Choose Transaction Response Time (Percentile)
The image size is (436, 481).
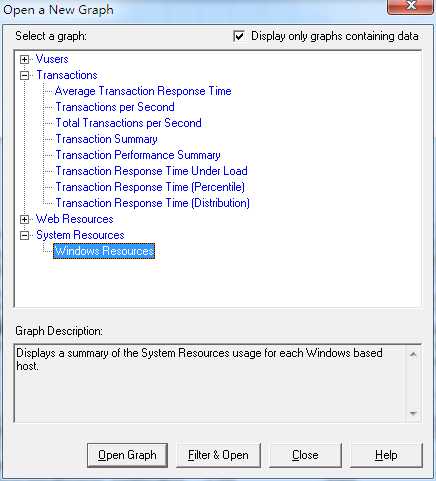click(150, 187)
